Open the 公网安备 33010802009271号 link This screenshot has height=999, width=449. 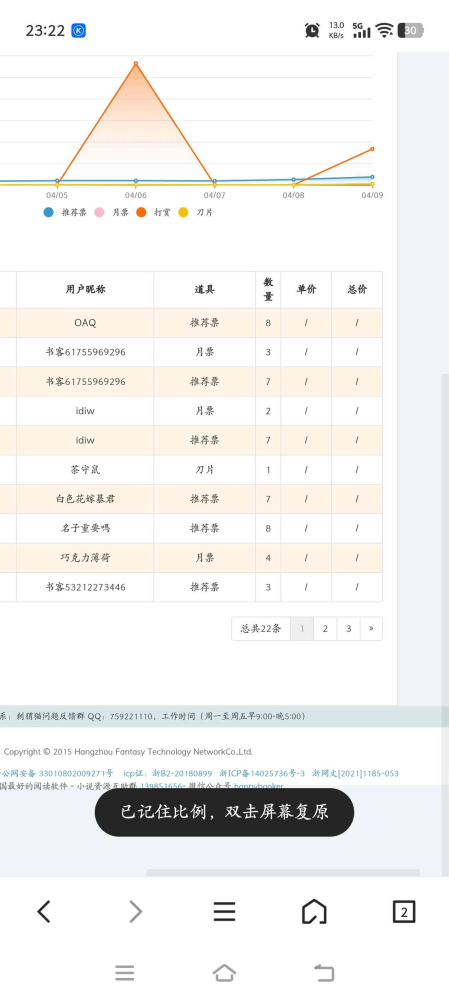point(56,773)
